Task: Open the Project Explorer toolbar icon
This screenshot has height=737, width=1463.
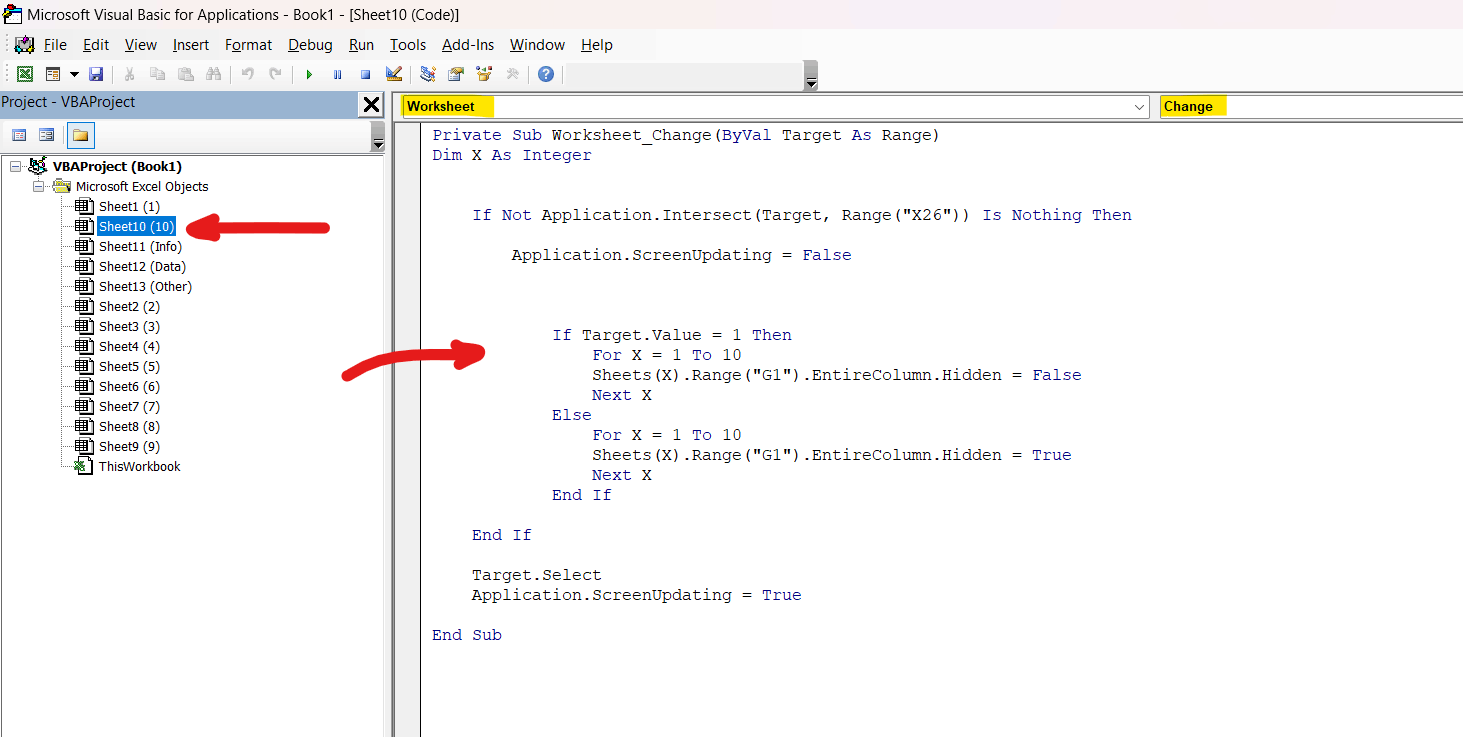Action: click(428, 74)
